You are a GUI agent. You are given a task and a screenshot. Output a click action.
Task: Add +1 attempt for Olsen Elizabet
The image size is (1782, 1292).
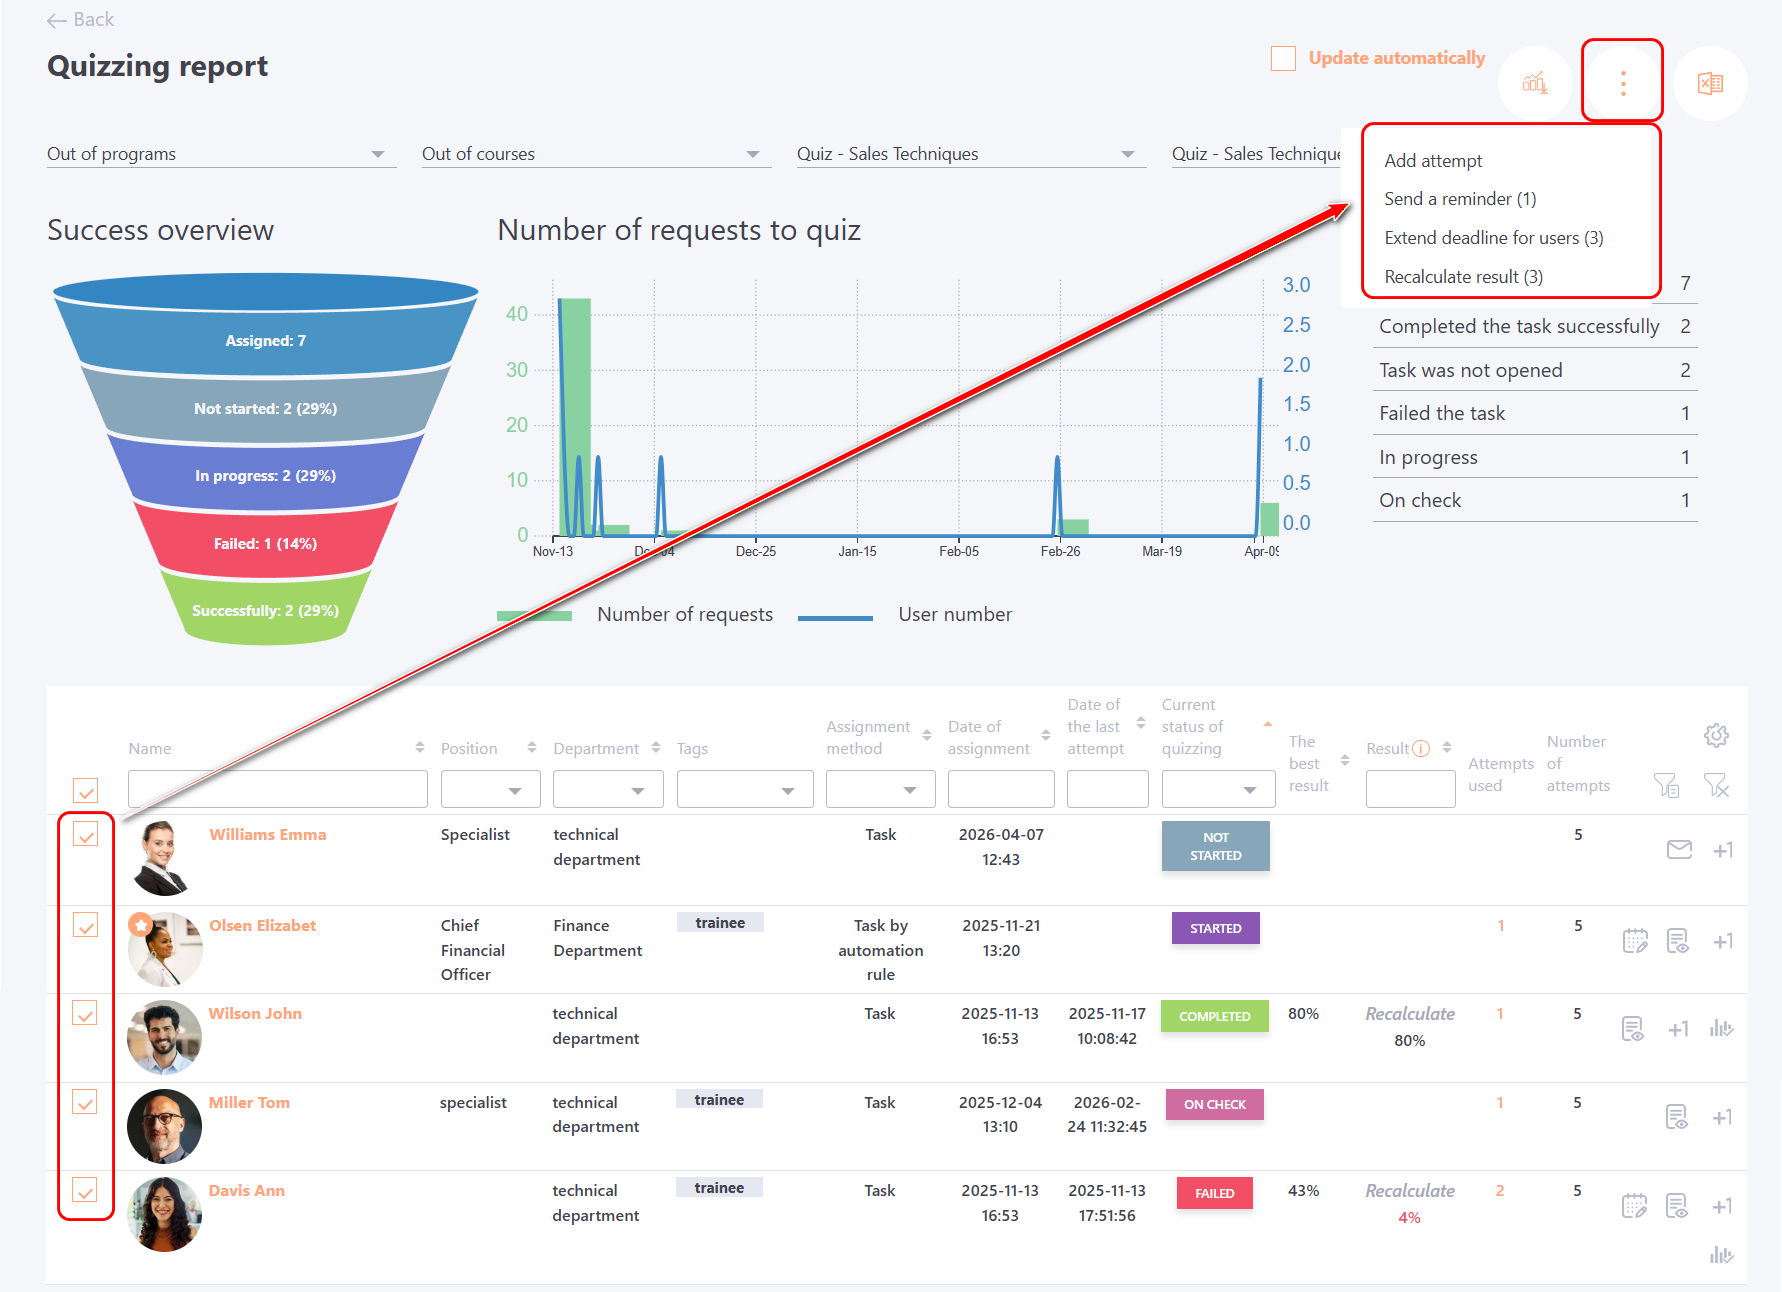pos(1723,942)
